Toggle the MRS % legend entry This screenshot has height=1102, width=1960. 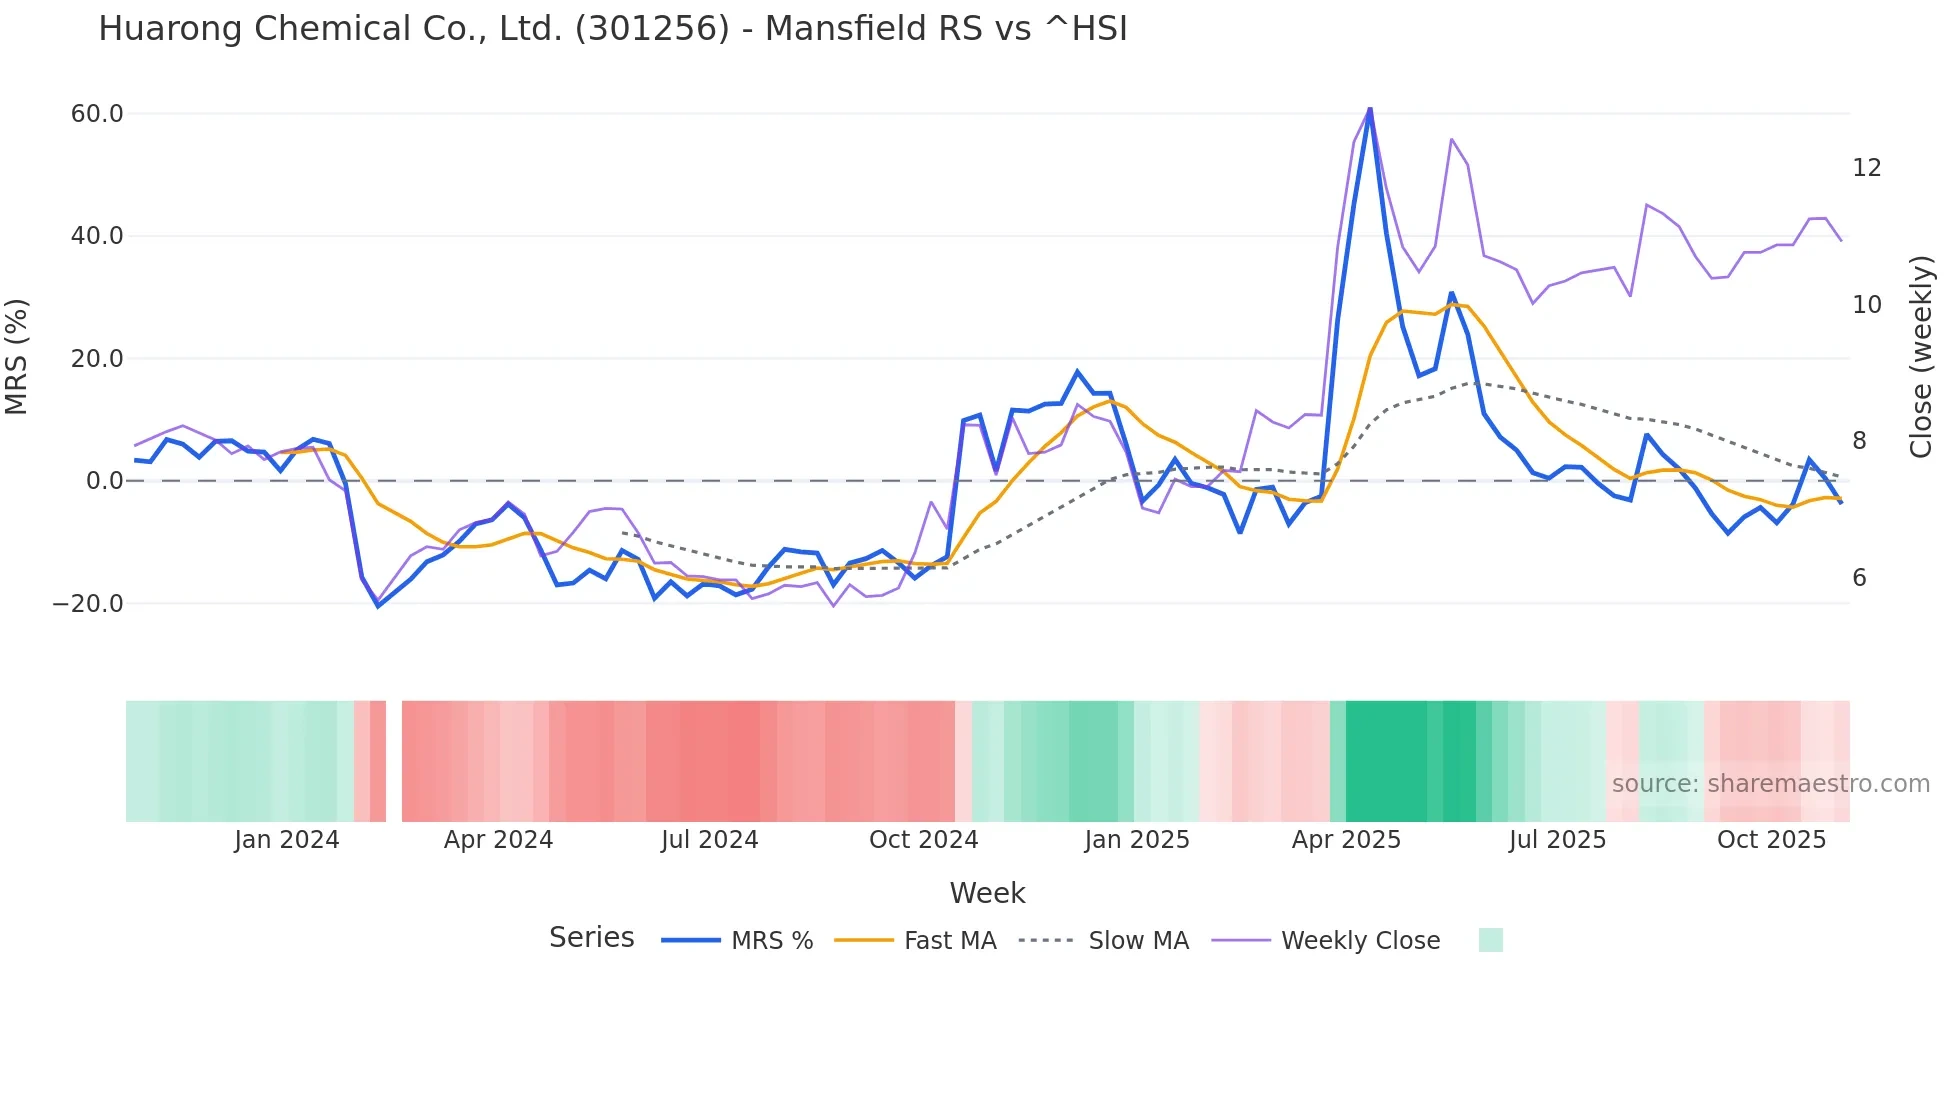point(737,941)
